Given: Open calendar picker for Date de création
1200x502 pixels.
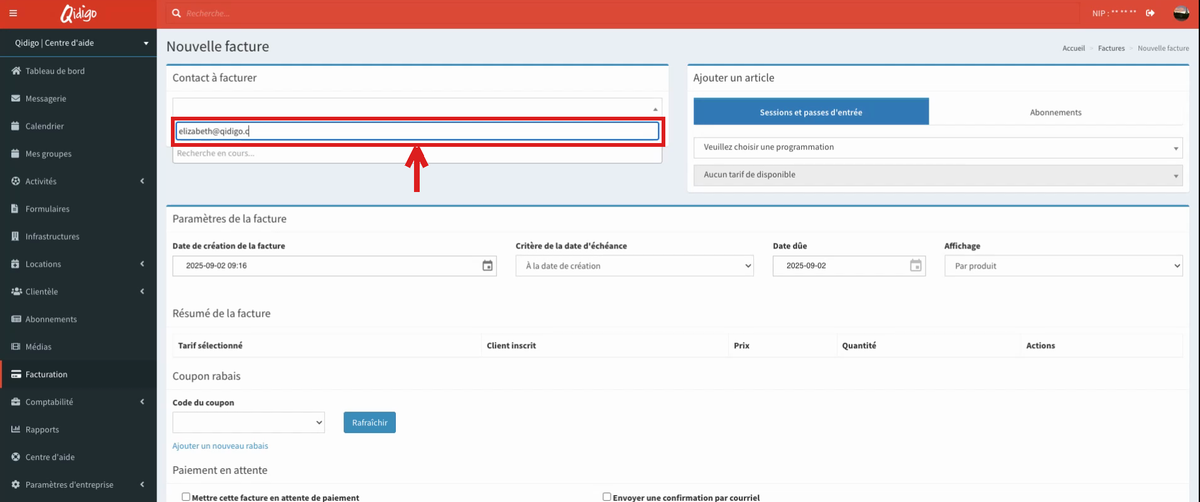Looking at the screenshot, I should 487,266.
